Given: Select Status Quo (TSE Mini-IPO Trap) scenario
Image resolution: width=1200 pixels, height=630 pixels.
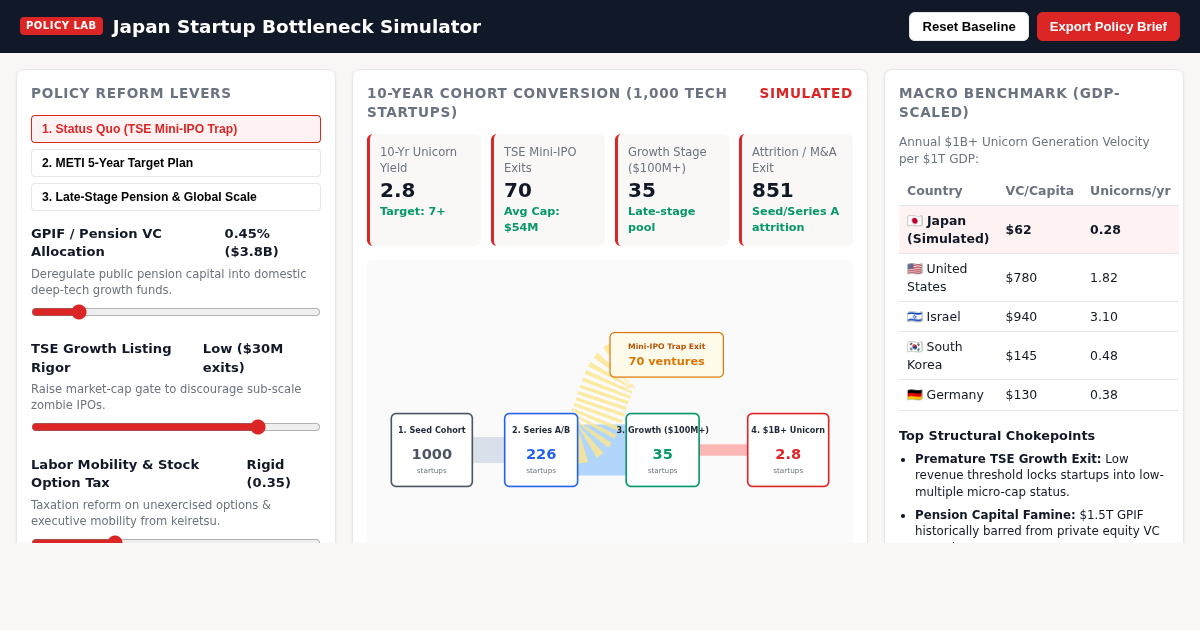Looking at the screenshot, I should tap(176, 129).
